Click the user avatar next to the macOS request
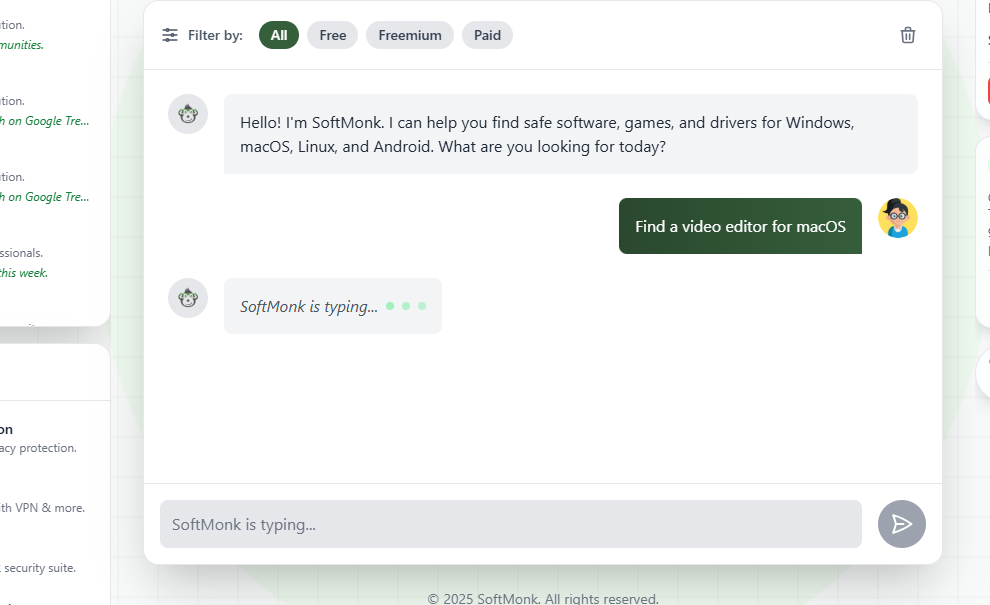The height and width of the screenshot is (605, 990). click(x=897, y=218)
